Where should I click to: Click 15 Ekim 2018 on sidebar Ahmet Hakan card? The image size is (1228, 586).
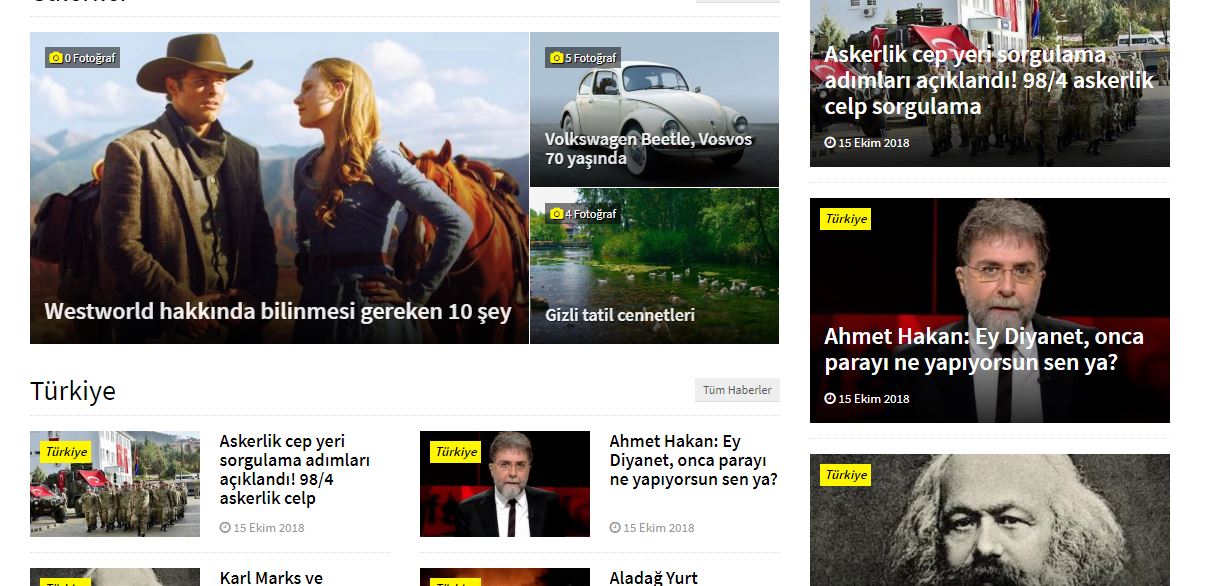(x=874, y=399)
